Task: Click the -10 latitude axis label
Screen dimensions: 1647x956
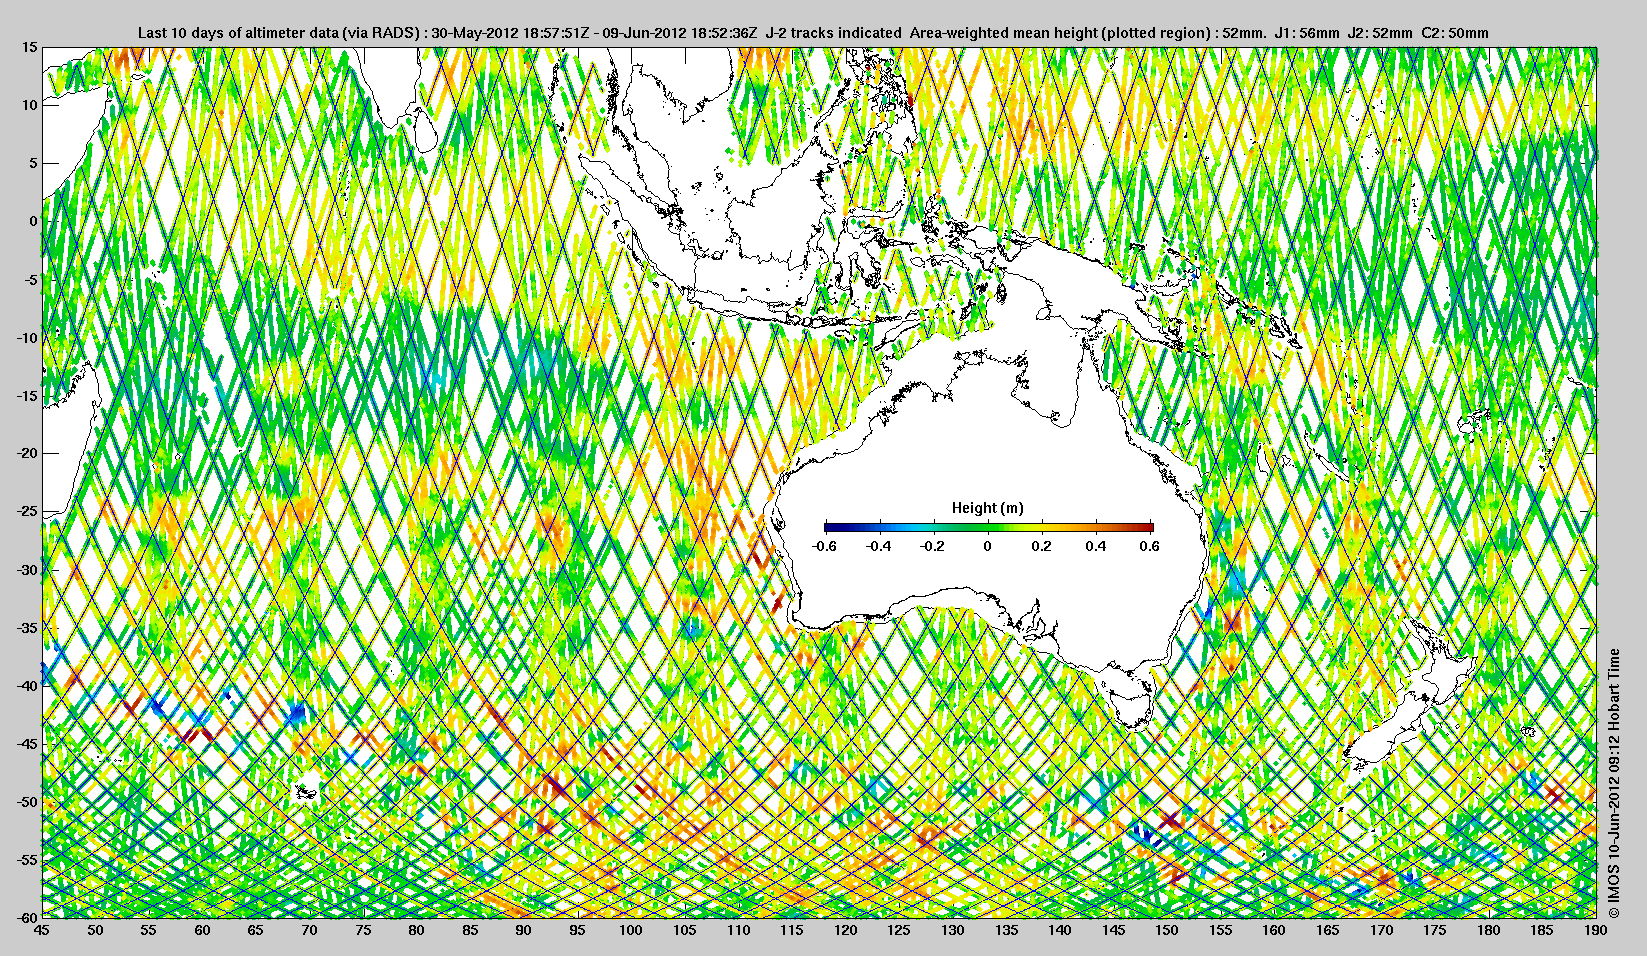Action: click(x=27, y=337)
